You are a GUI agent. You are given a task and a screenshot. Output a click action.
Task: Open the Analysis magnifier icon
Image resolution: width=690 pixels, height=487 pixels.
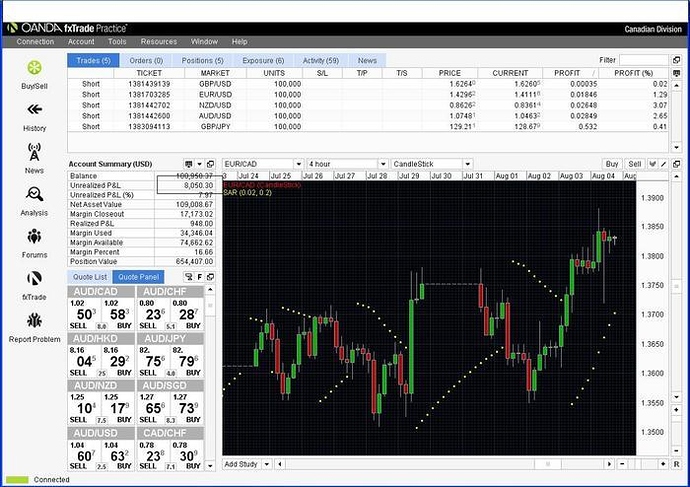34,194
